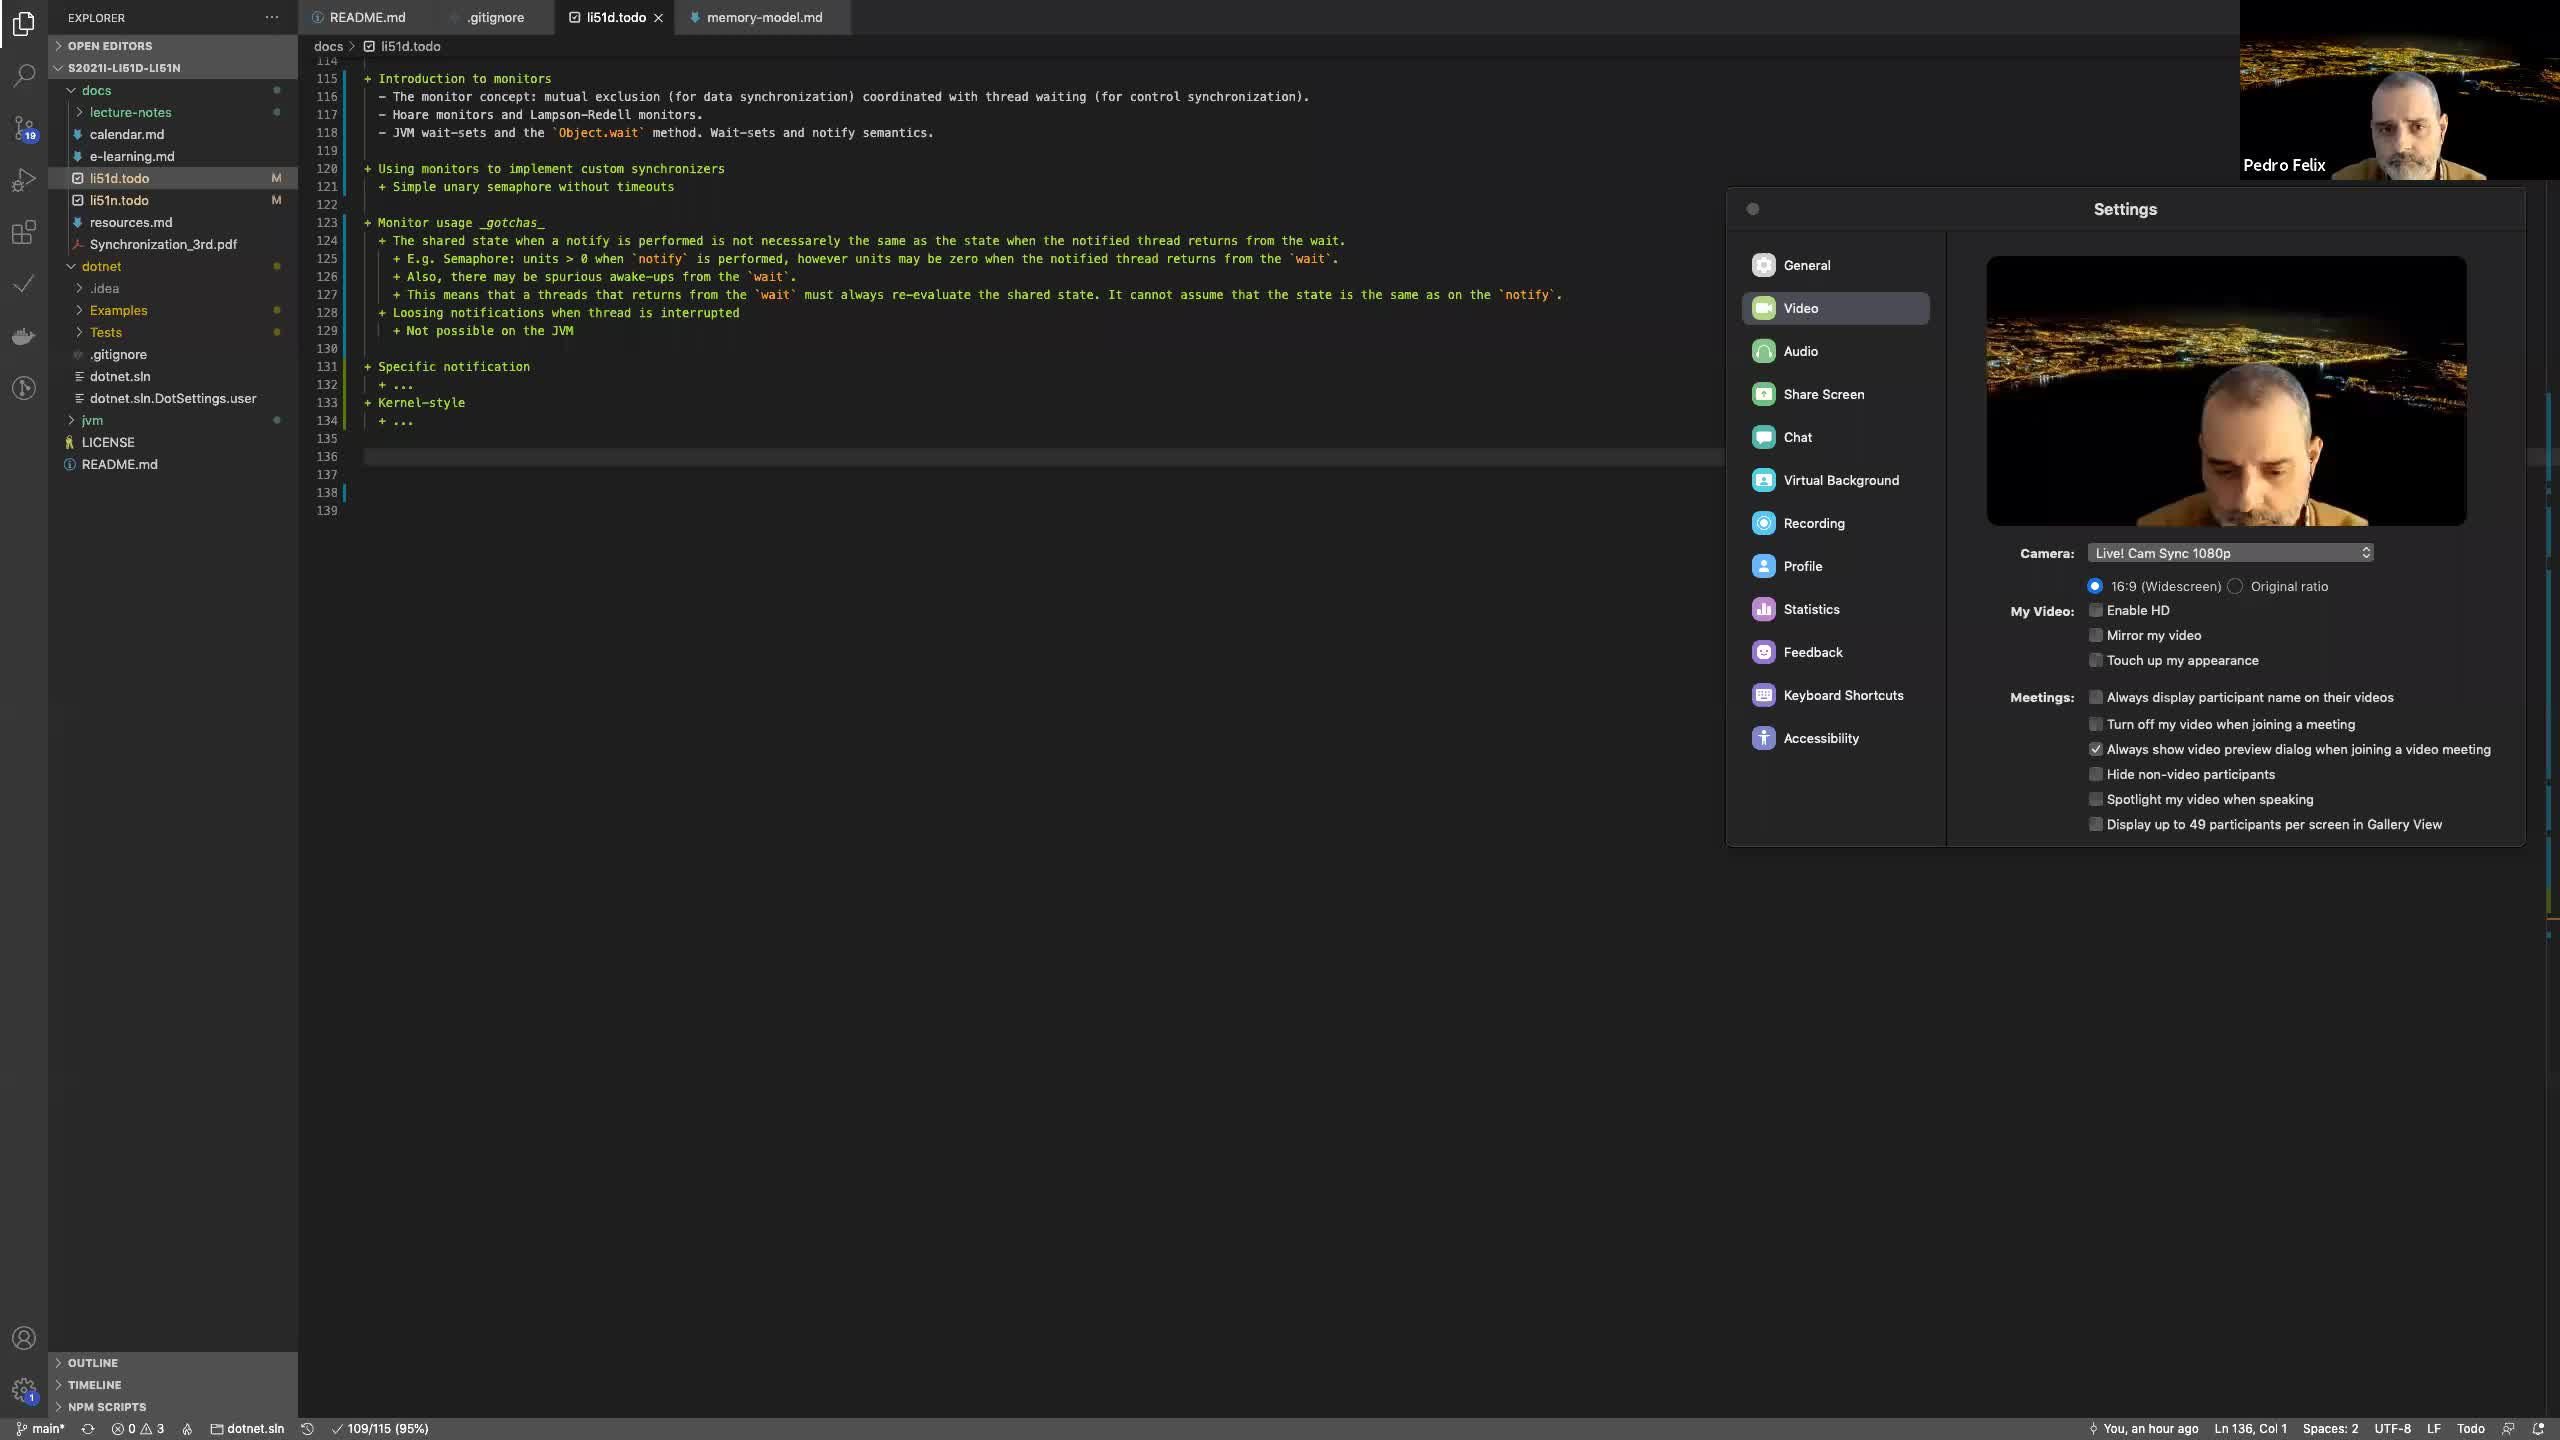Image resolution: width=2560 pixels, height=1440 pixels.
Task: Open the Docker view in activity bar
Action: coord(24,336)
